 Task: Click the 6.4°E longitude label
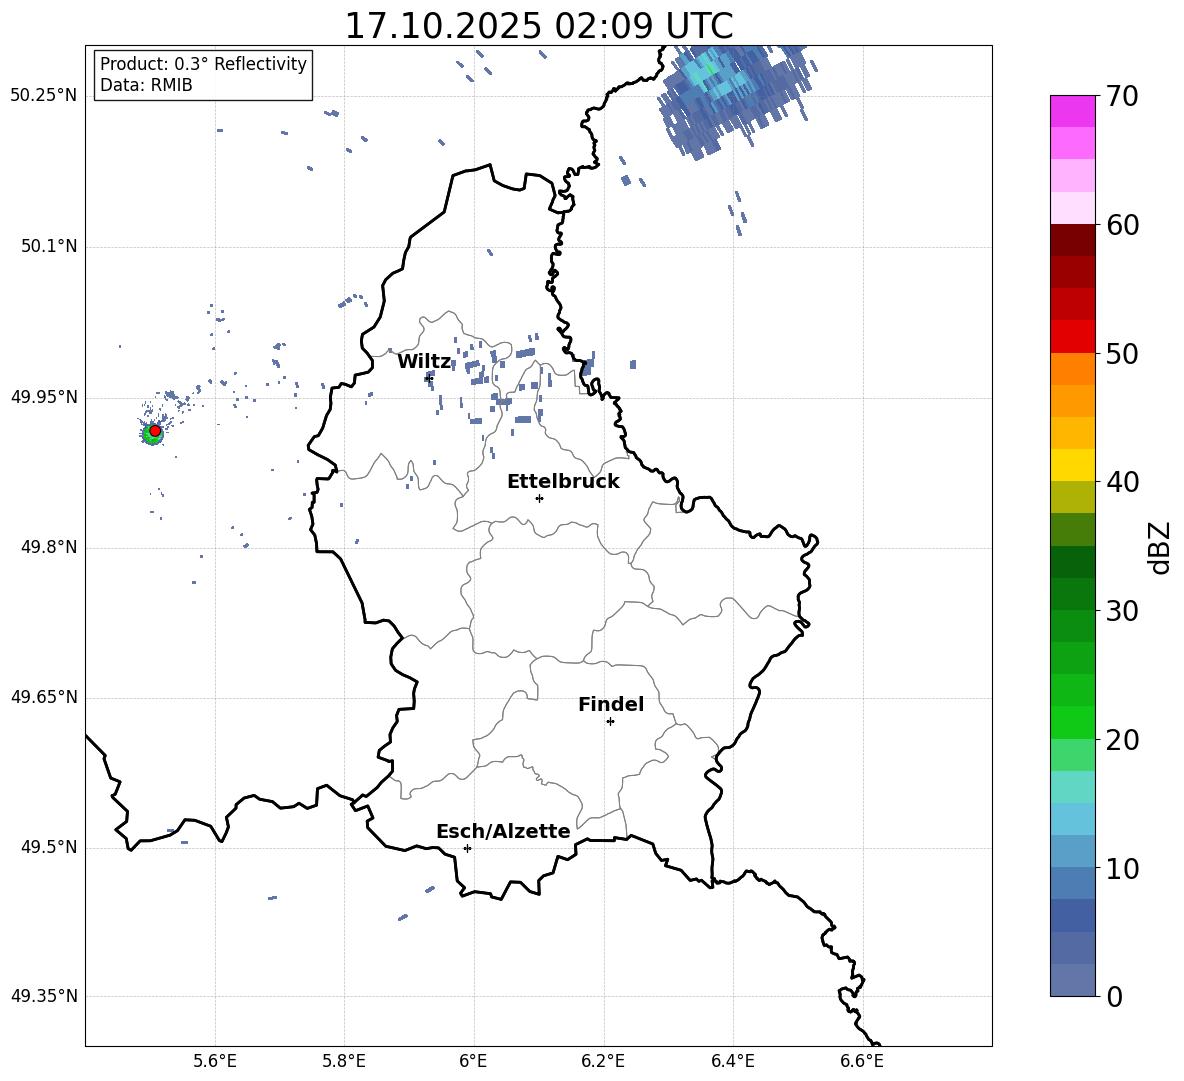coord(732,1062)
